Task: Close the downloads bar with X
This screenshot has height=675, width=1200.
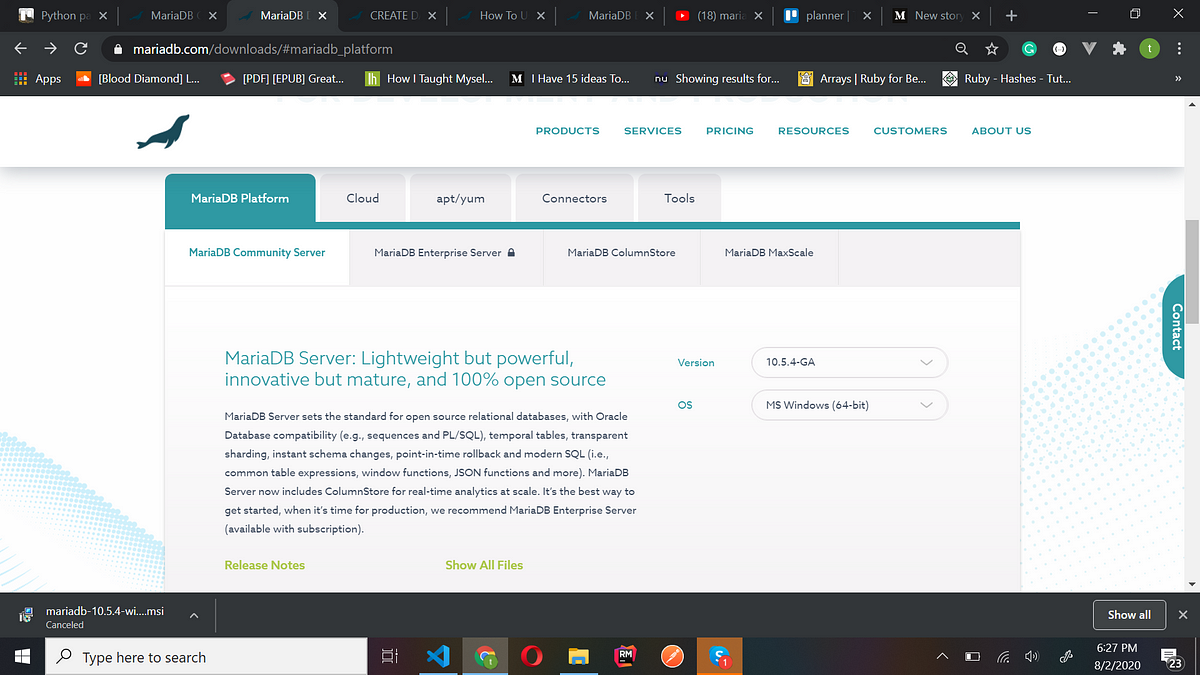Action: point(1183,615)
